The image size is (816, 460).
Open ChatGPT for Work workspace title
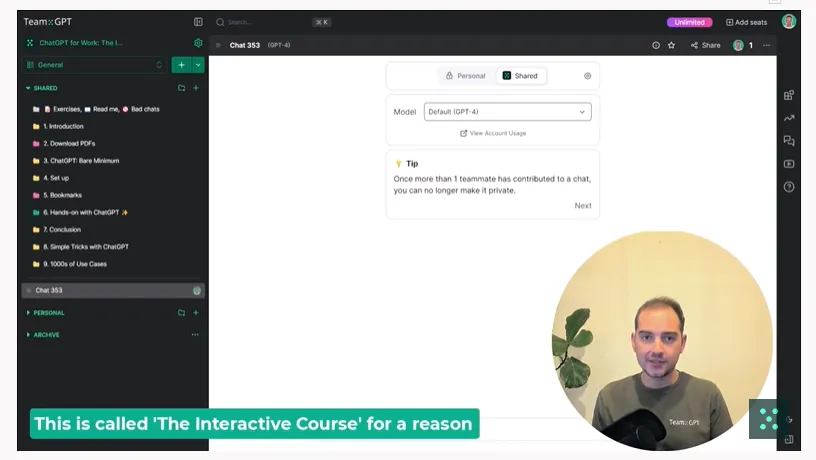click(81, 43)
